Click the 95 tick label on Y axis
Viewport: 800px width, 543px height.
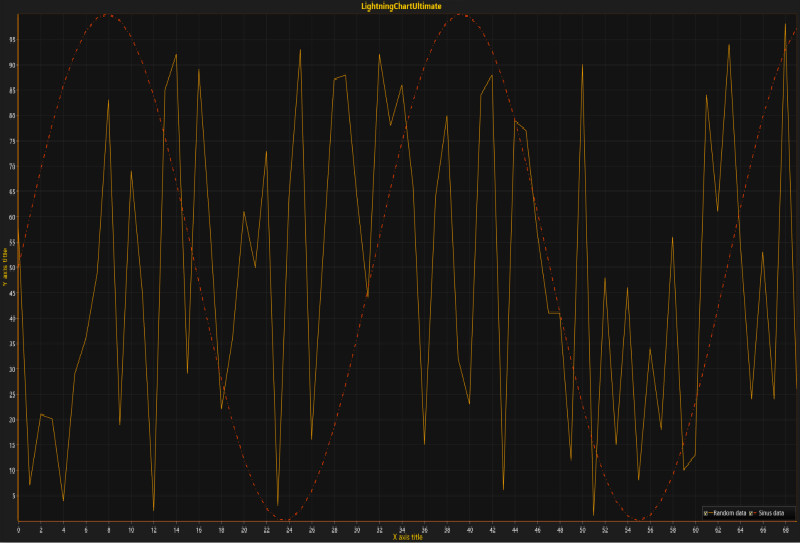click(x=11, y=40)
